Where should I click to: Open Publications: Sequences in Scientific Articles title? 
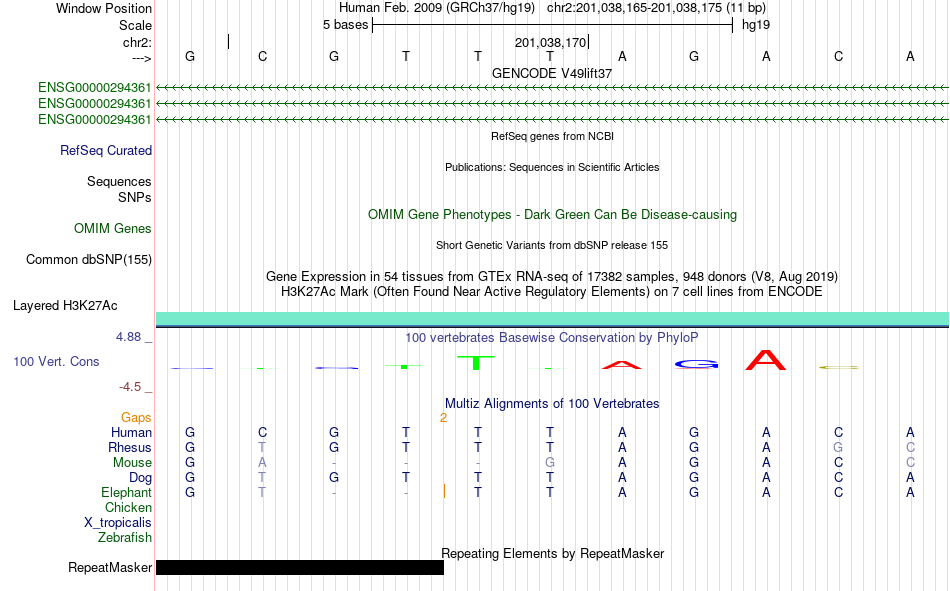click(x=552, y=167)
